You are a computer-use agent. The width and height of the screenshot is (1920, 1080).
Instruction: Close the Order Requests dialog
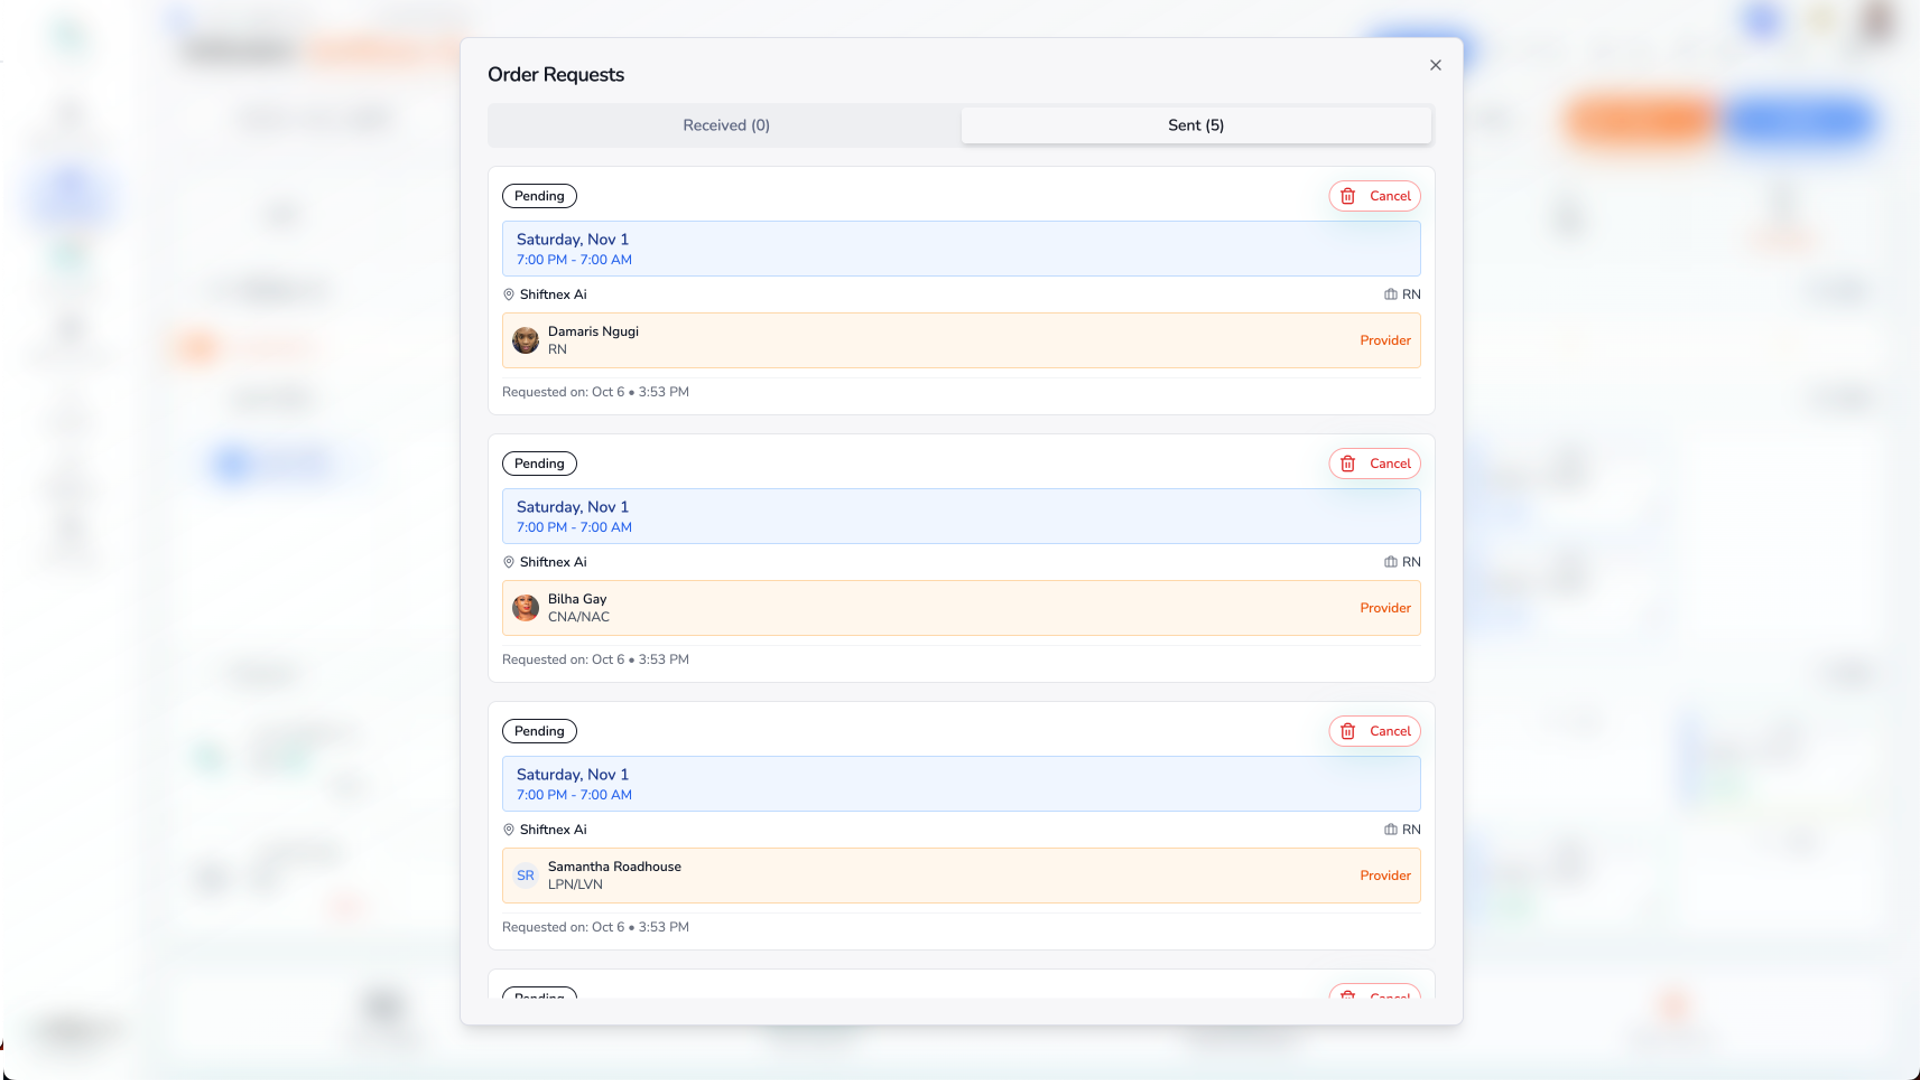click(x=1435, y=65)
